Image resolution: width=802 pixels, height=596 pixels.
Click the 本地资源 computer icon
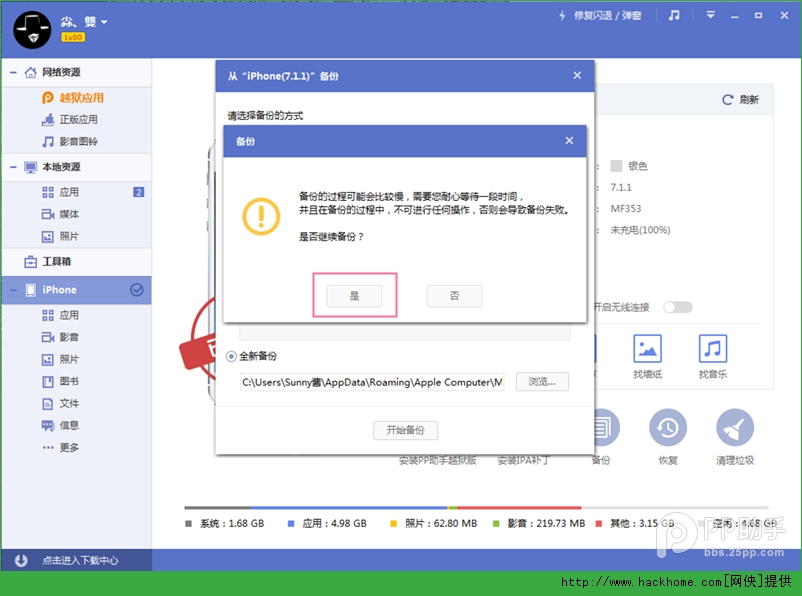(x=31, y=167)
